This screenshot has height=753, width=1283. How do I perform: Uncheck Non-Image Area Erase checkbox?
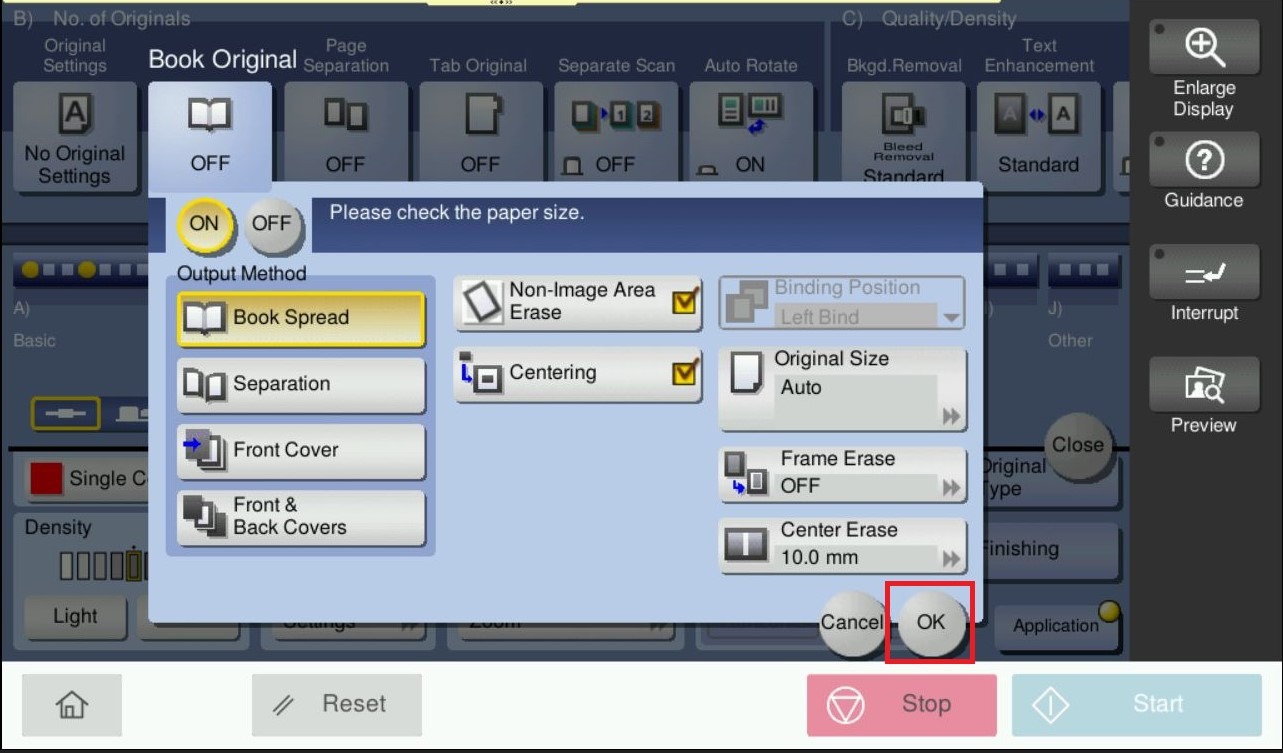coord(684,302)
